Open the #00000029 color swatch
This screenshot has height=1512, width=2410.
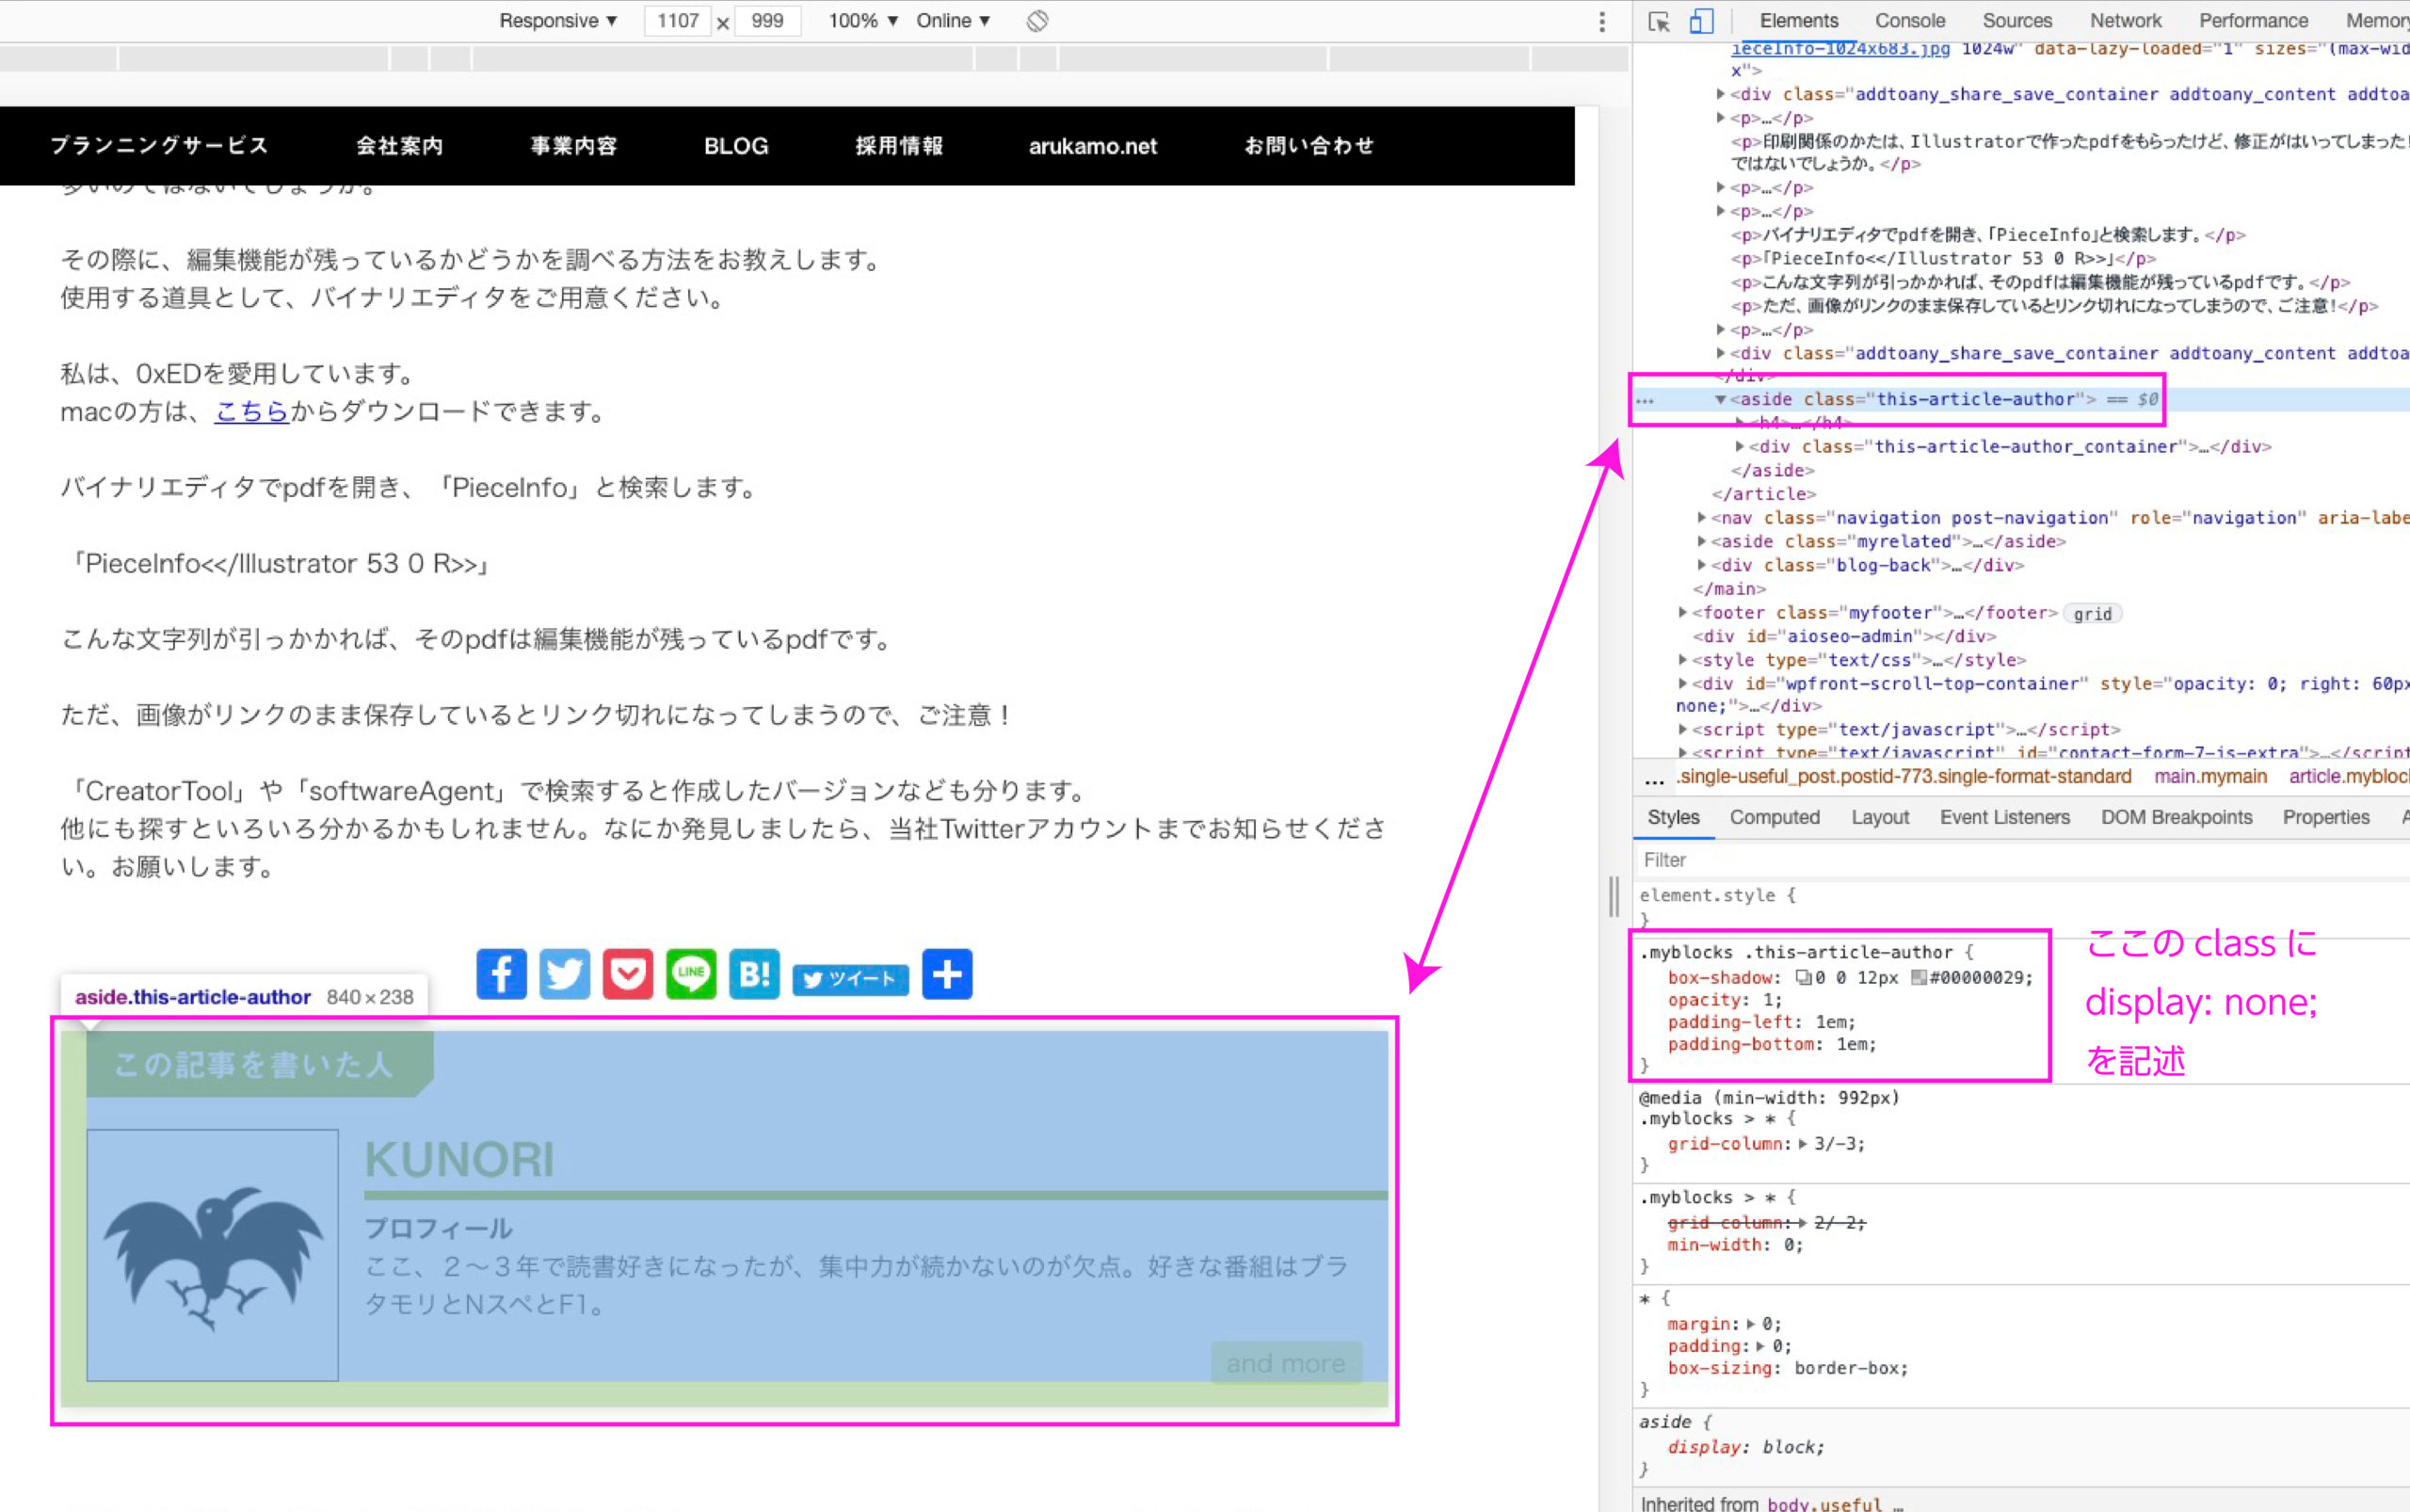coord(1918,978)
